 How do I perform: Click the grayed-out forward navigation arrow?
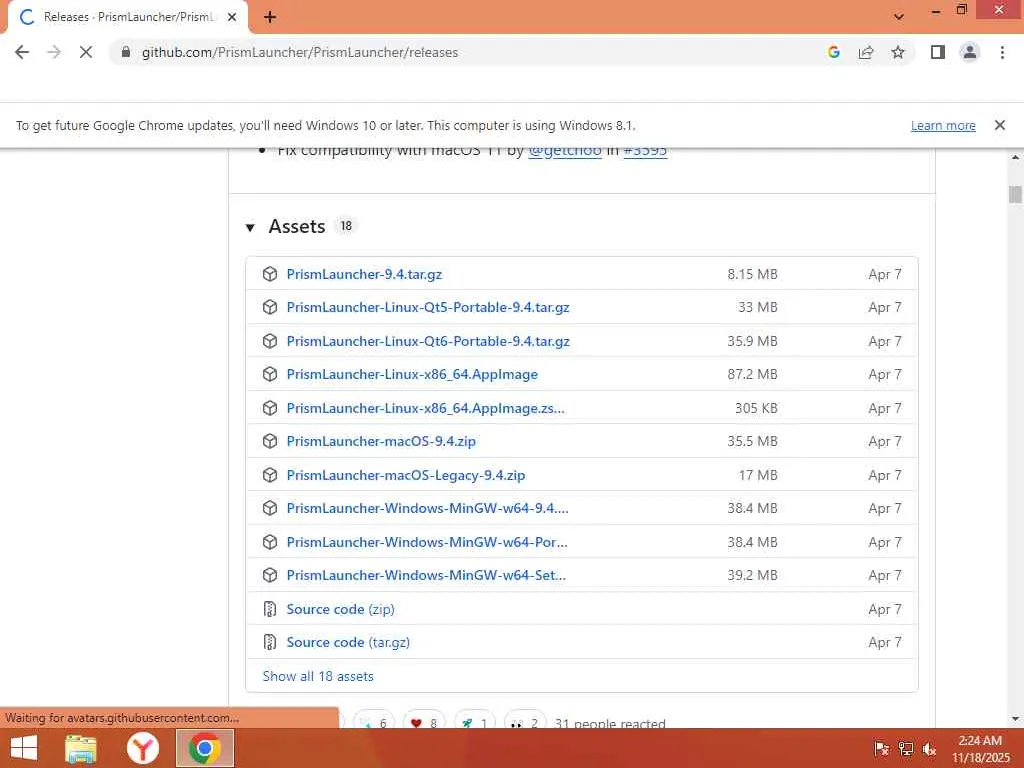point(54,52)
